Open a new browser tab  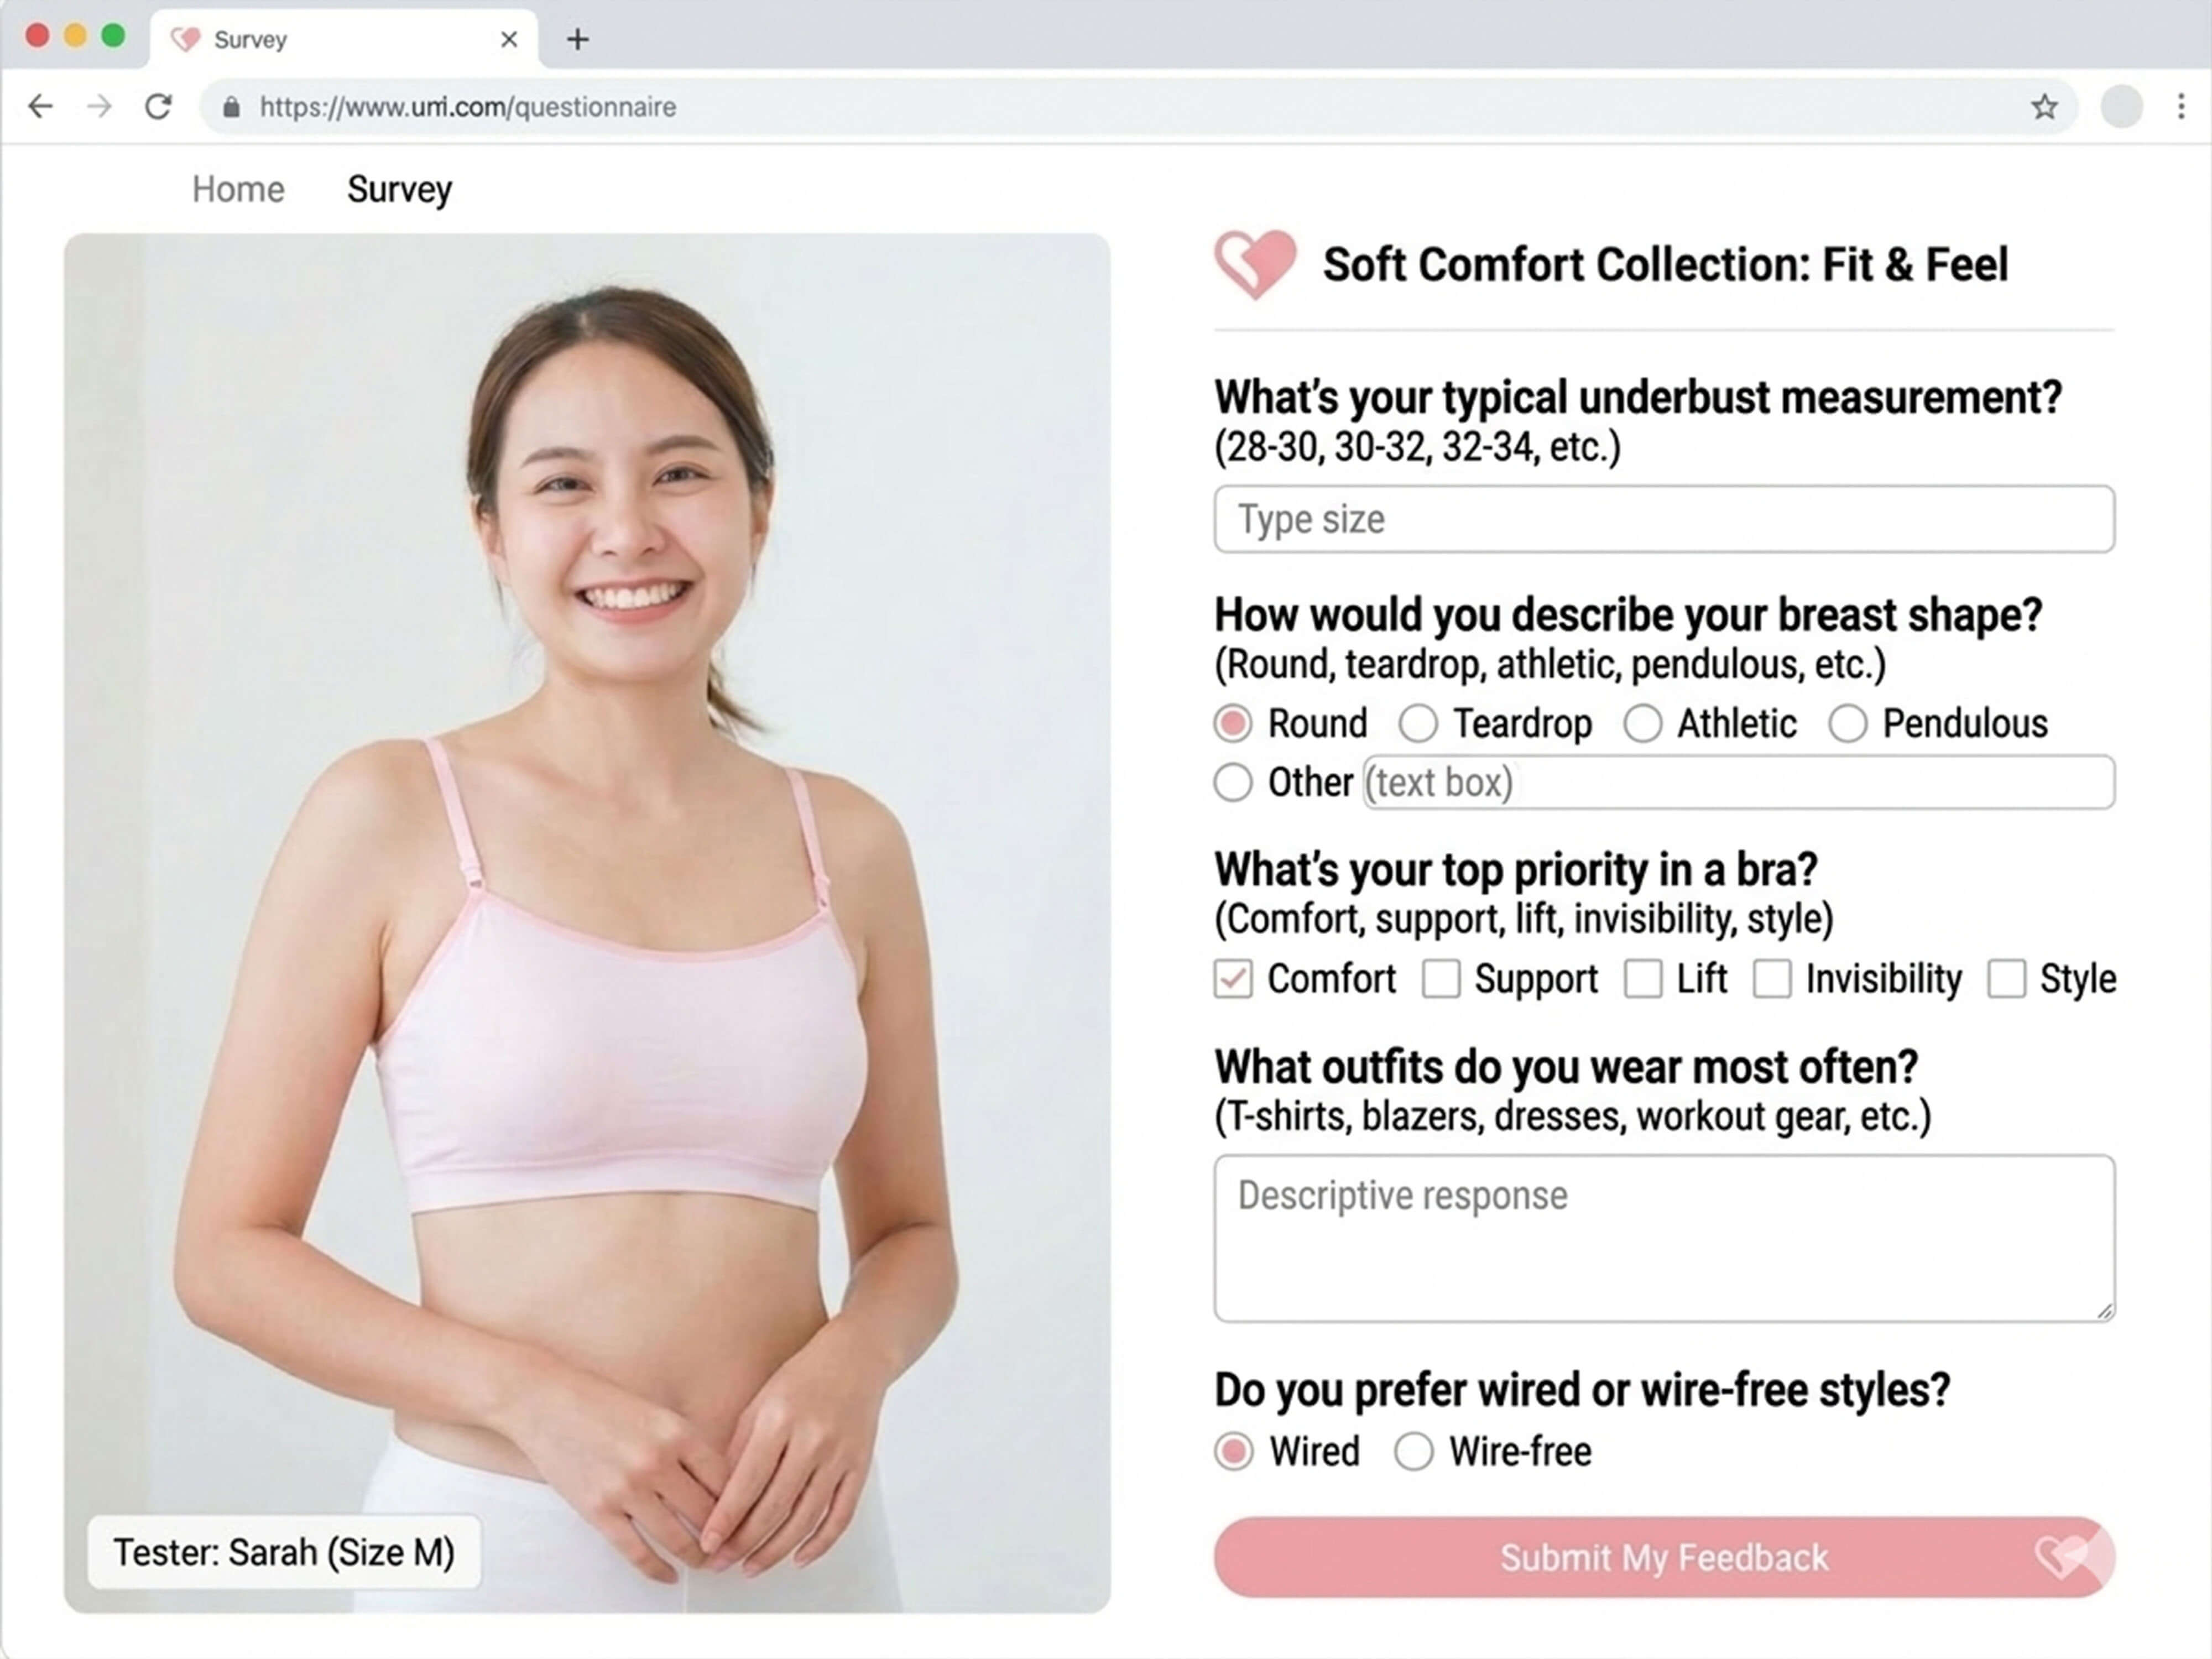(577, 40)
